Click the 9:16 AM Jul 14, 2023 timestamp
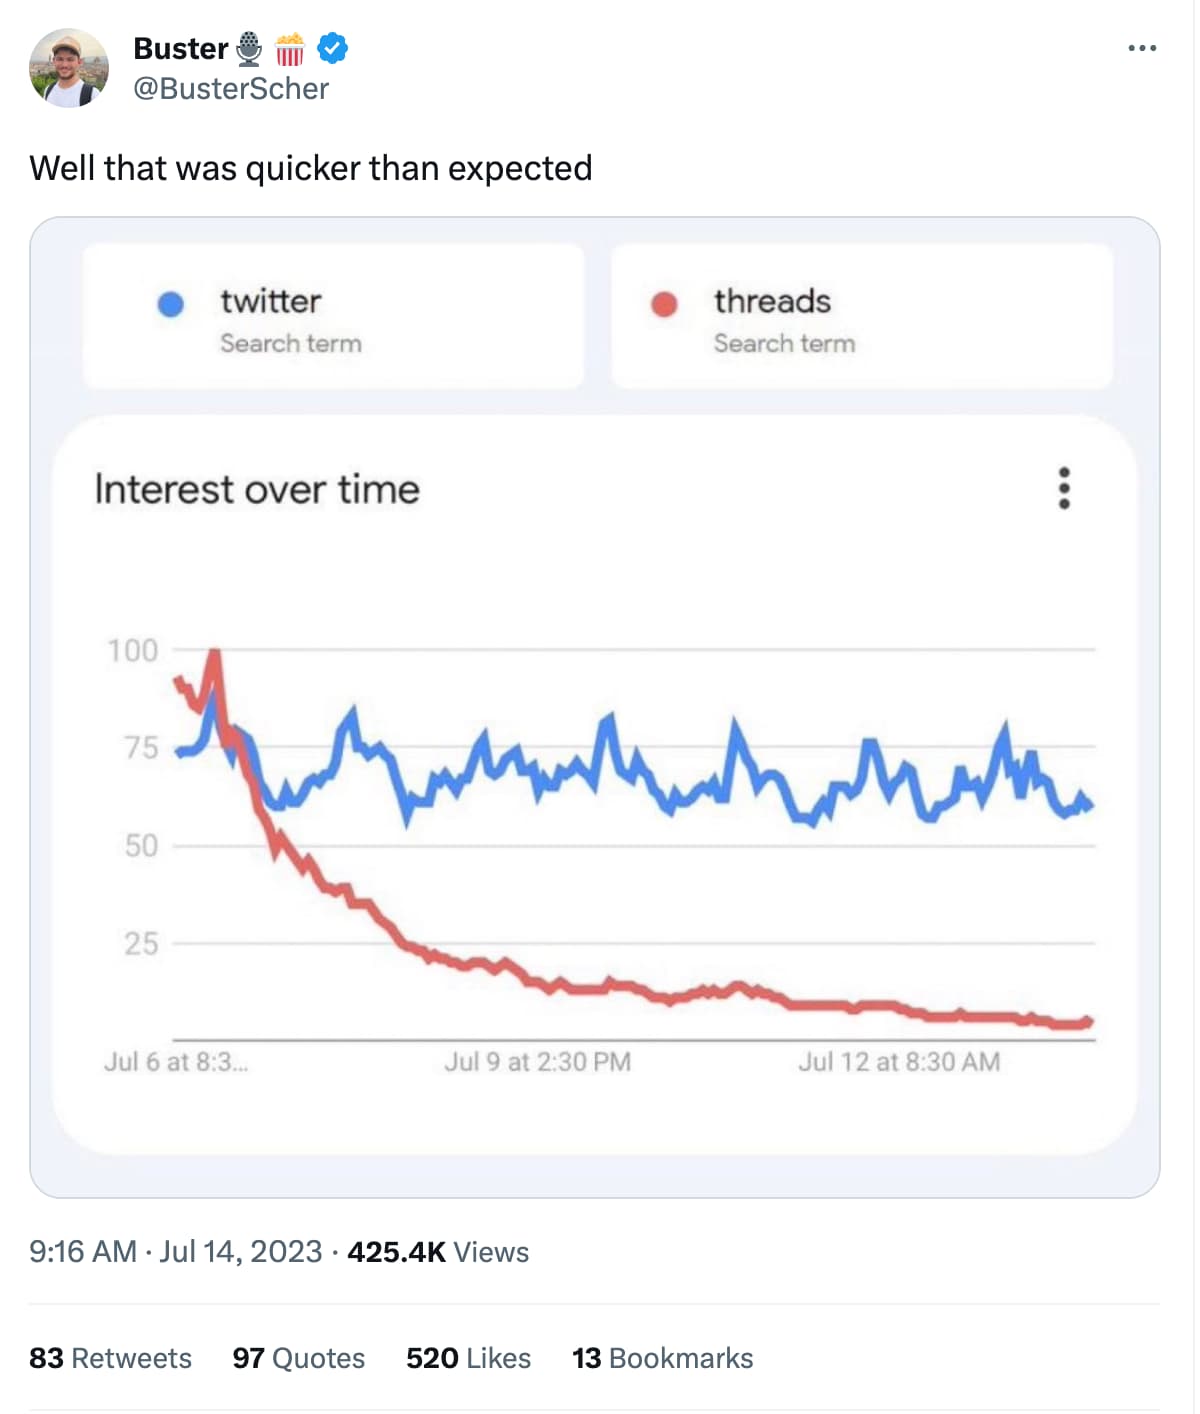Screen dimensions: 1200x1414 click(x=175, y=1252)
